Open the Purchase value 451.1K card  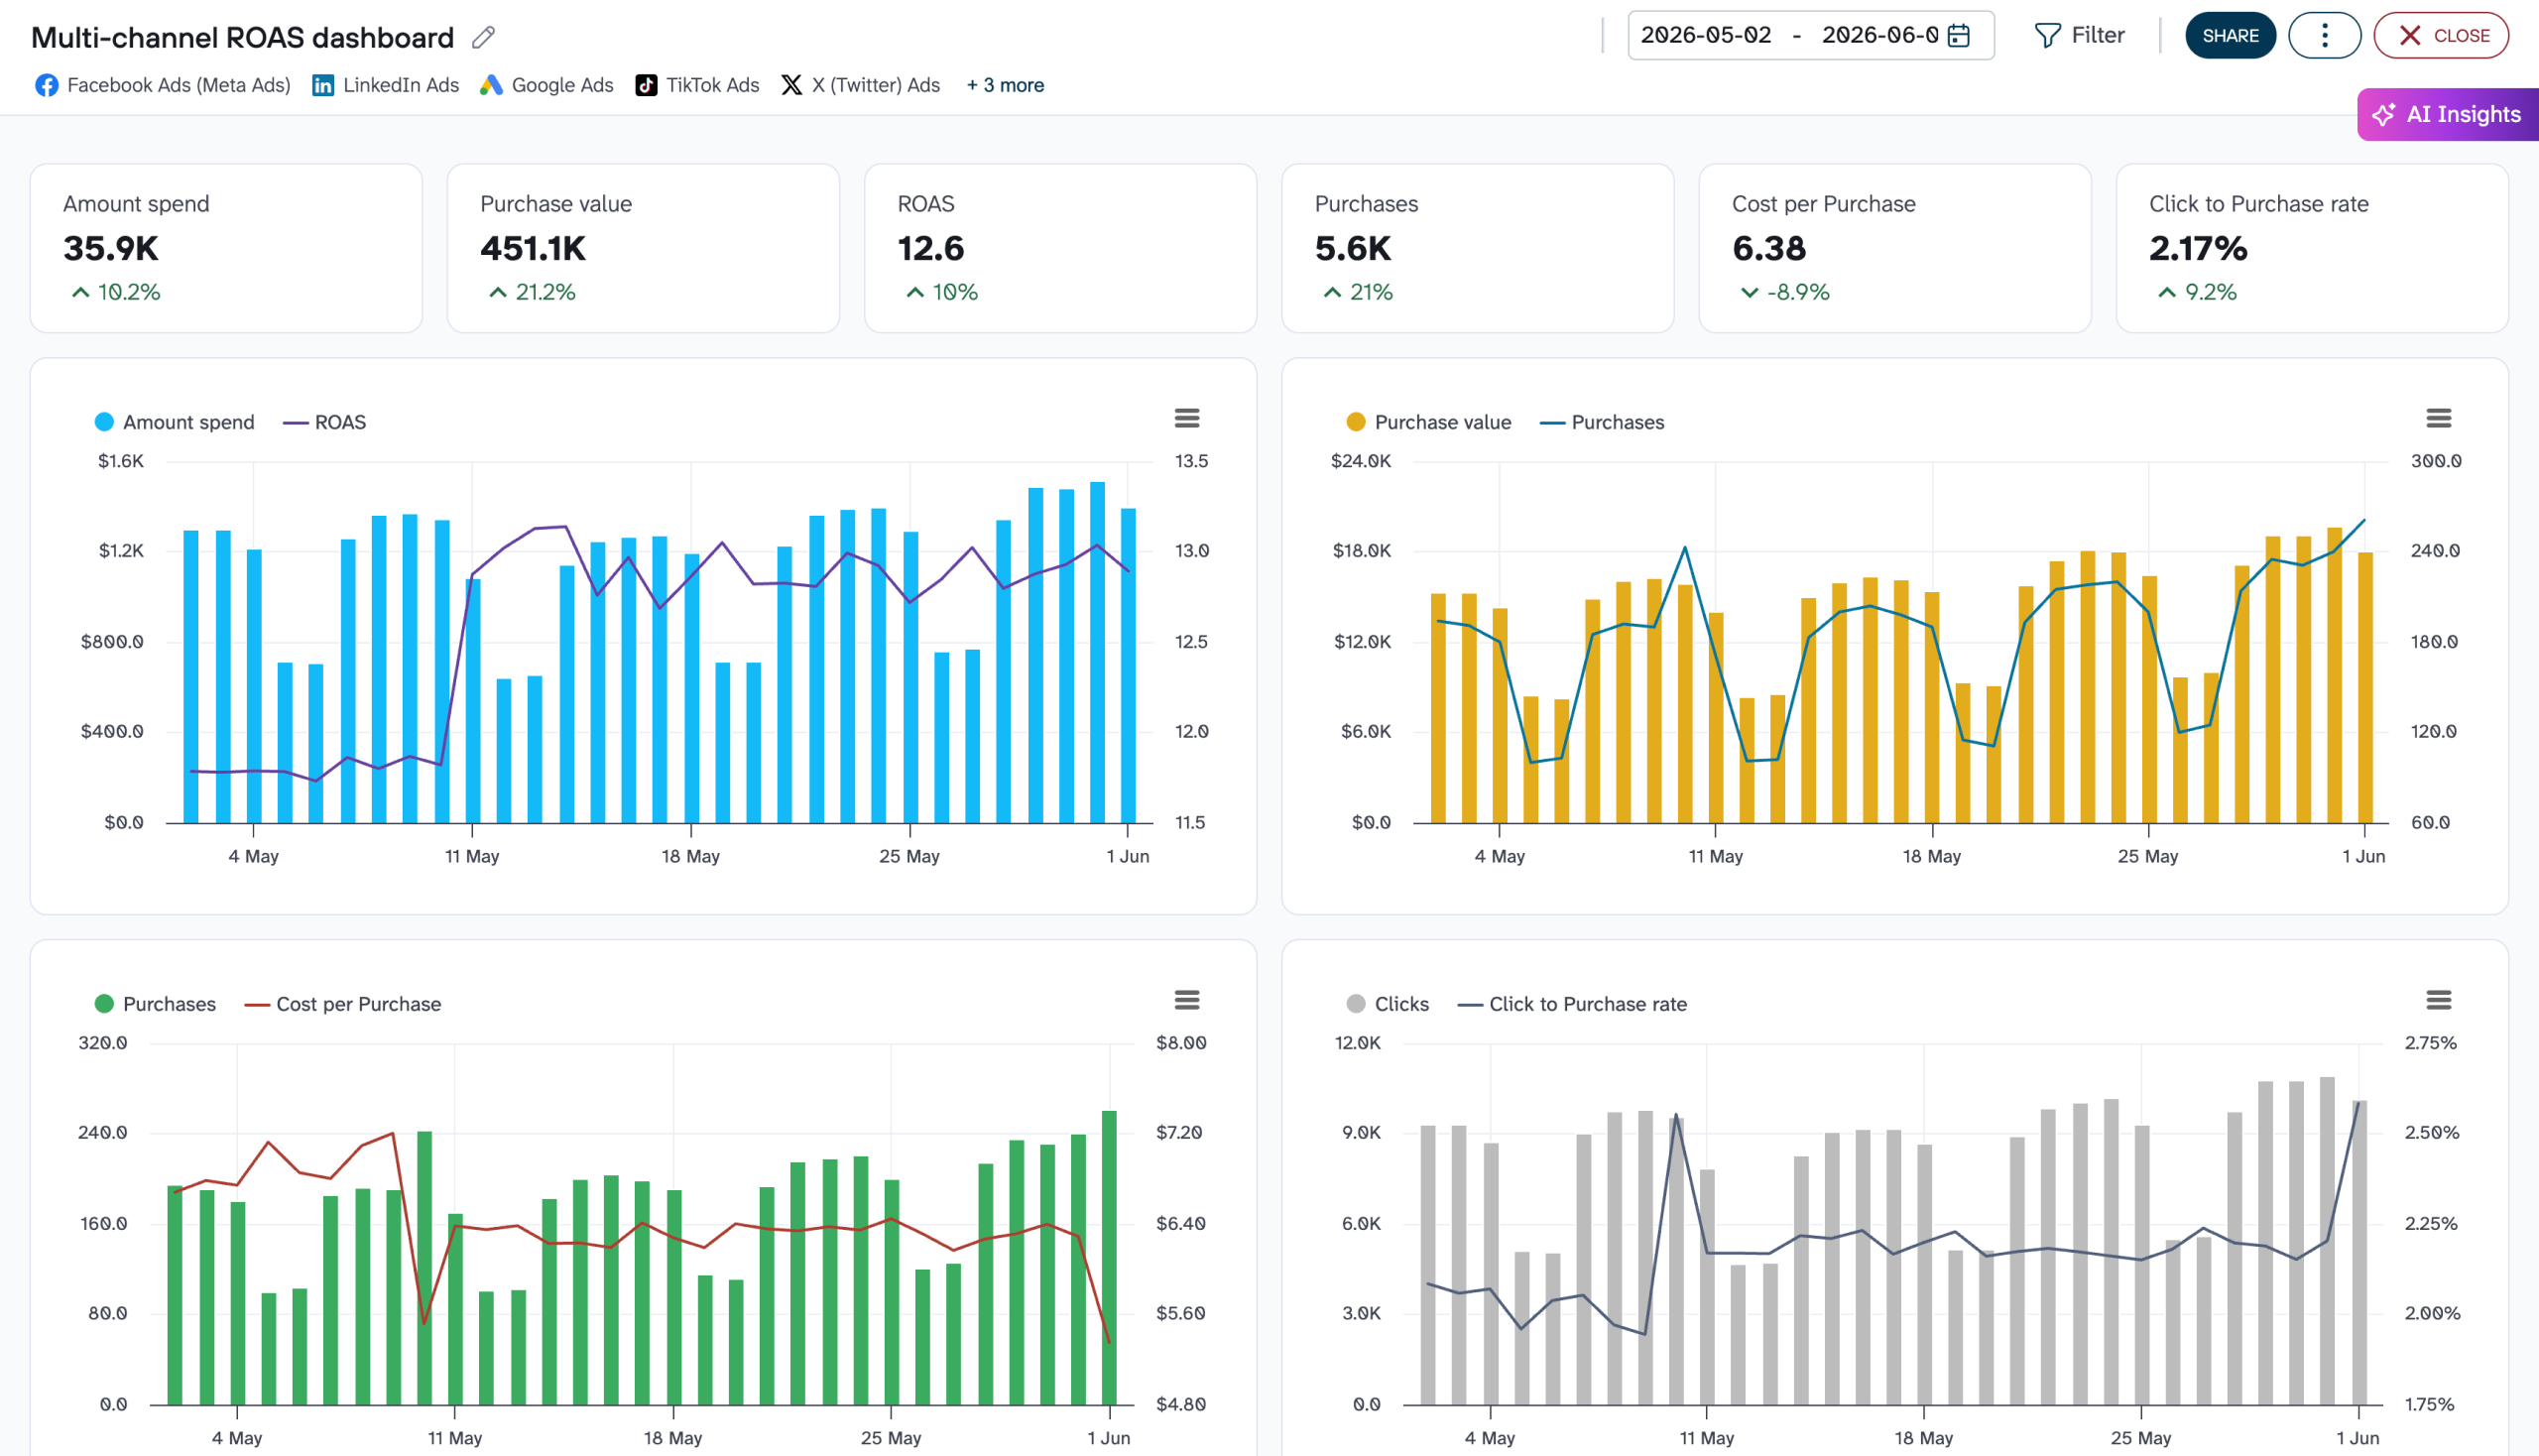tap(643, 249)
